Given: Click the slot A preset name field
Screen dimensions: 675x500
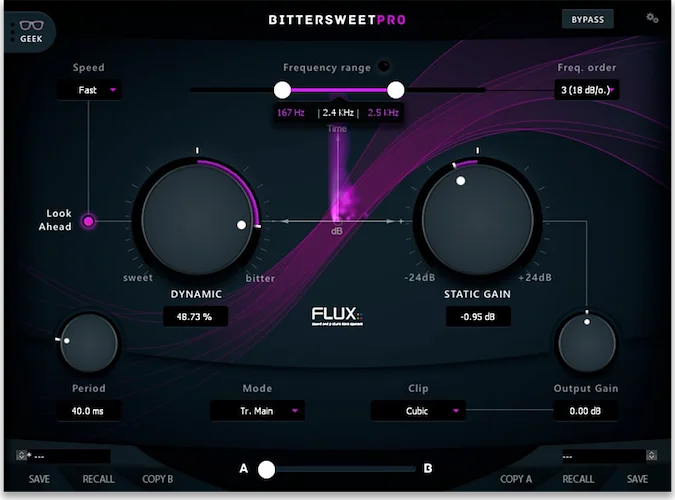Looking at the screenshot, I should [68, 456].
